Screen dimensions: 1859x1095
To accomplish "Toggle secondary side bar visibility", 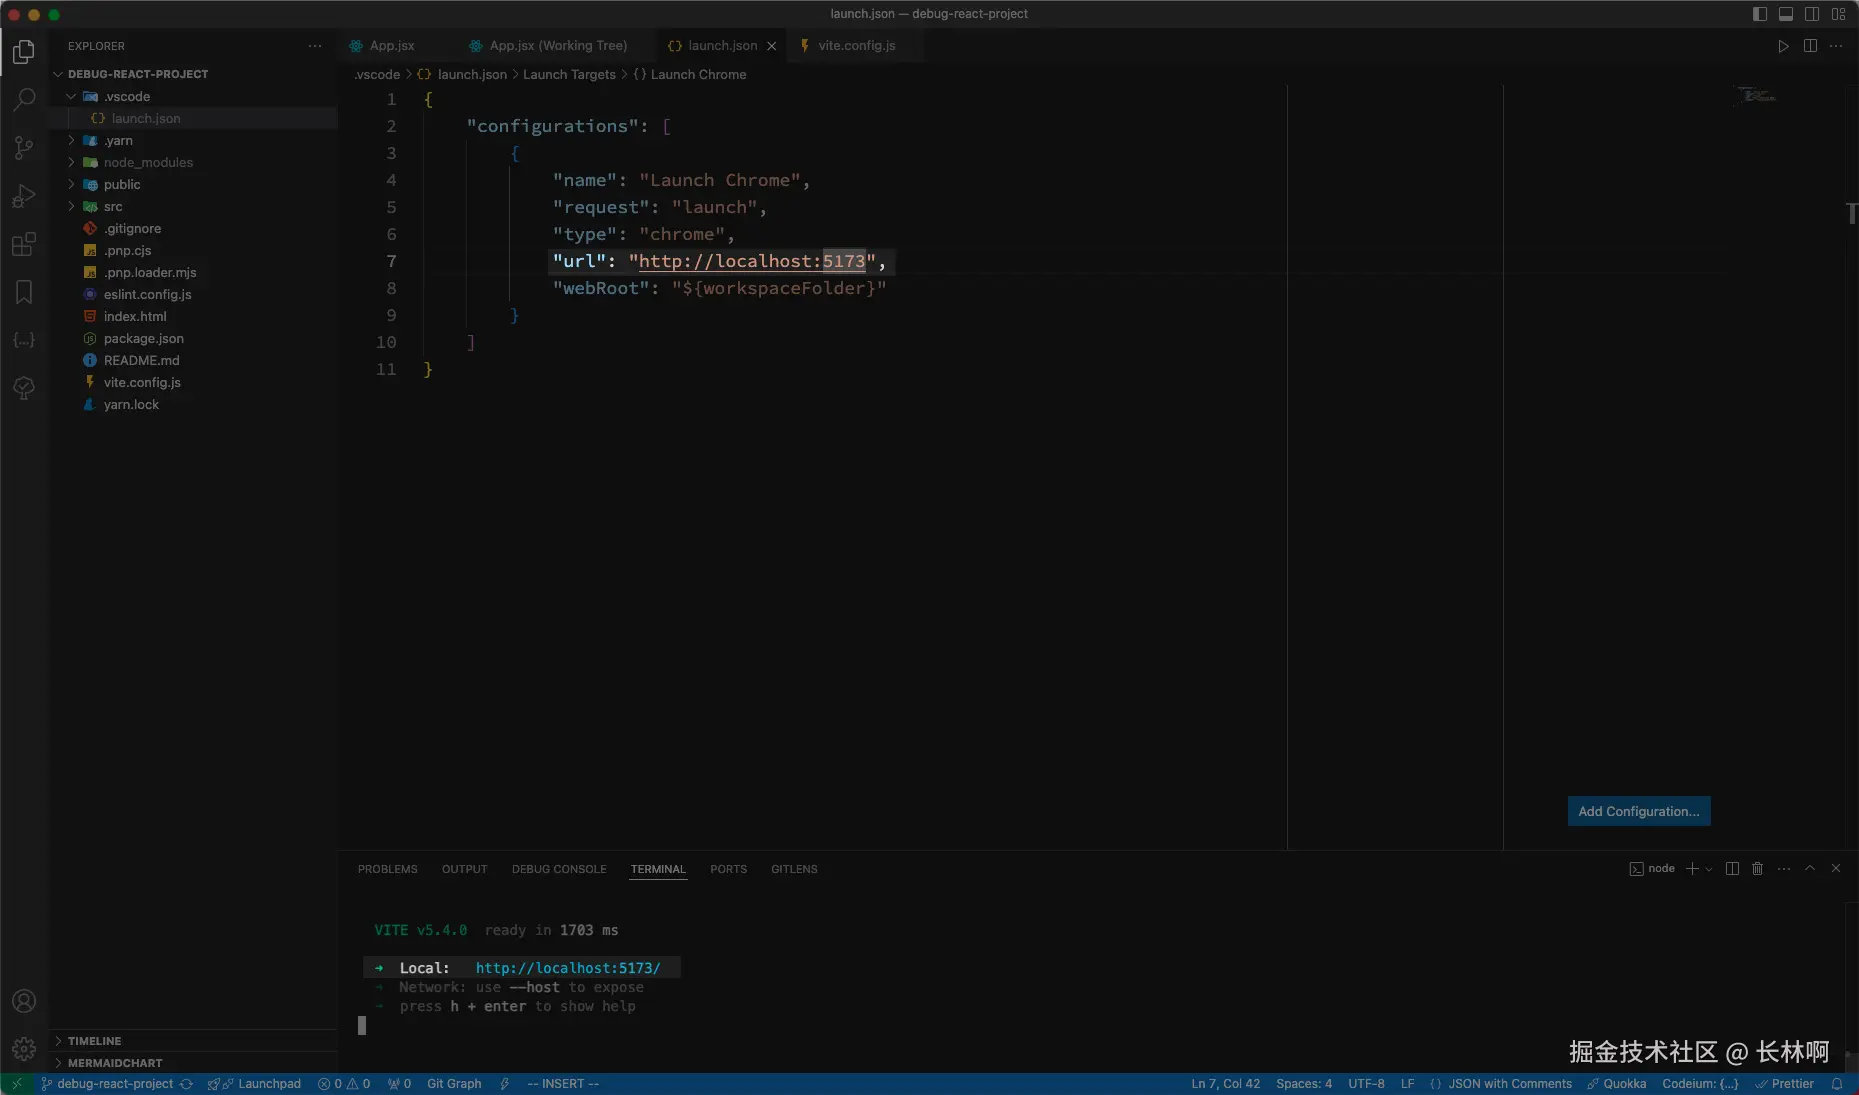I will coord(1812,14).
